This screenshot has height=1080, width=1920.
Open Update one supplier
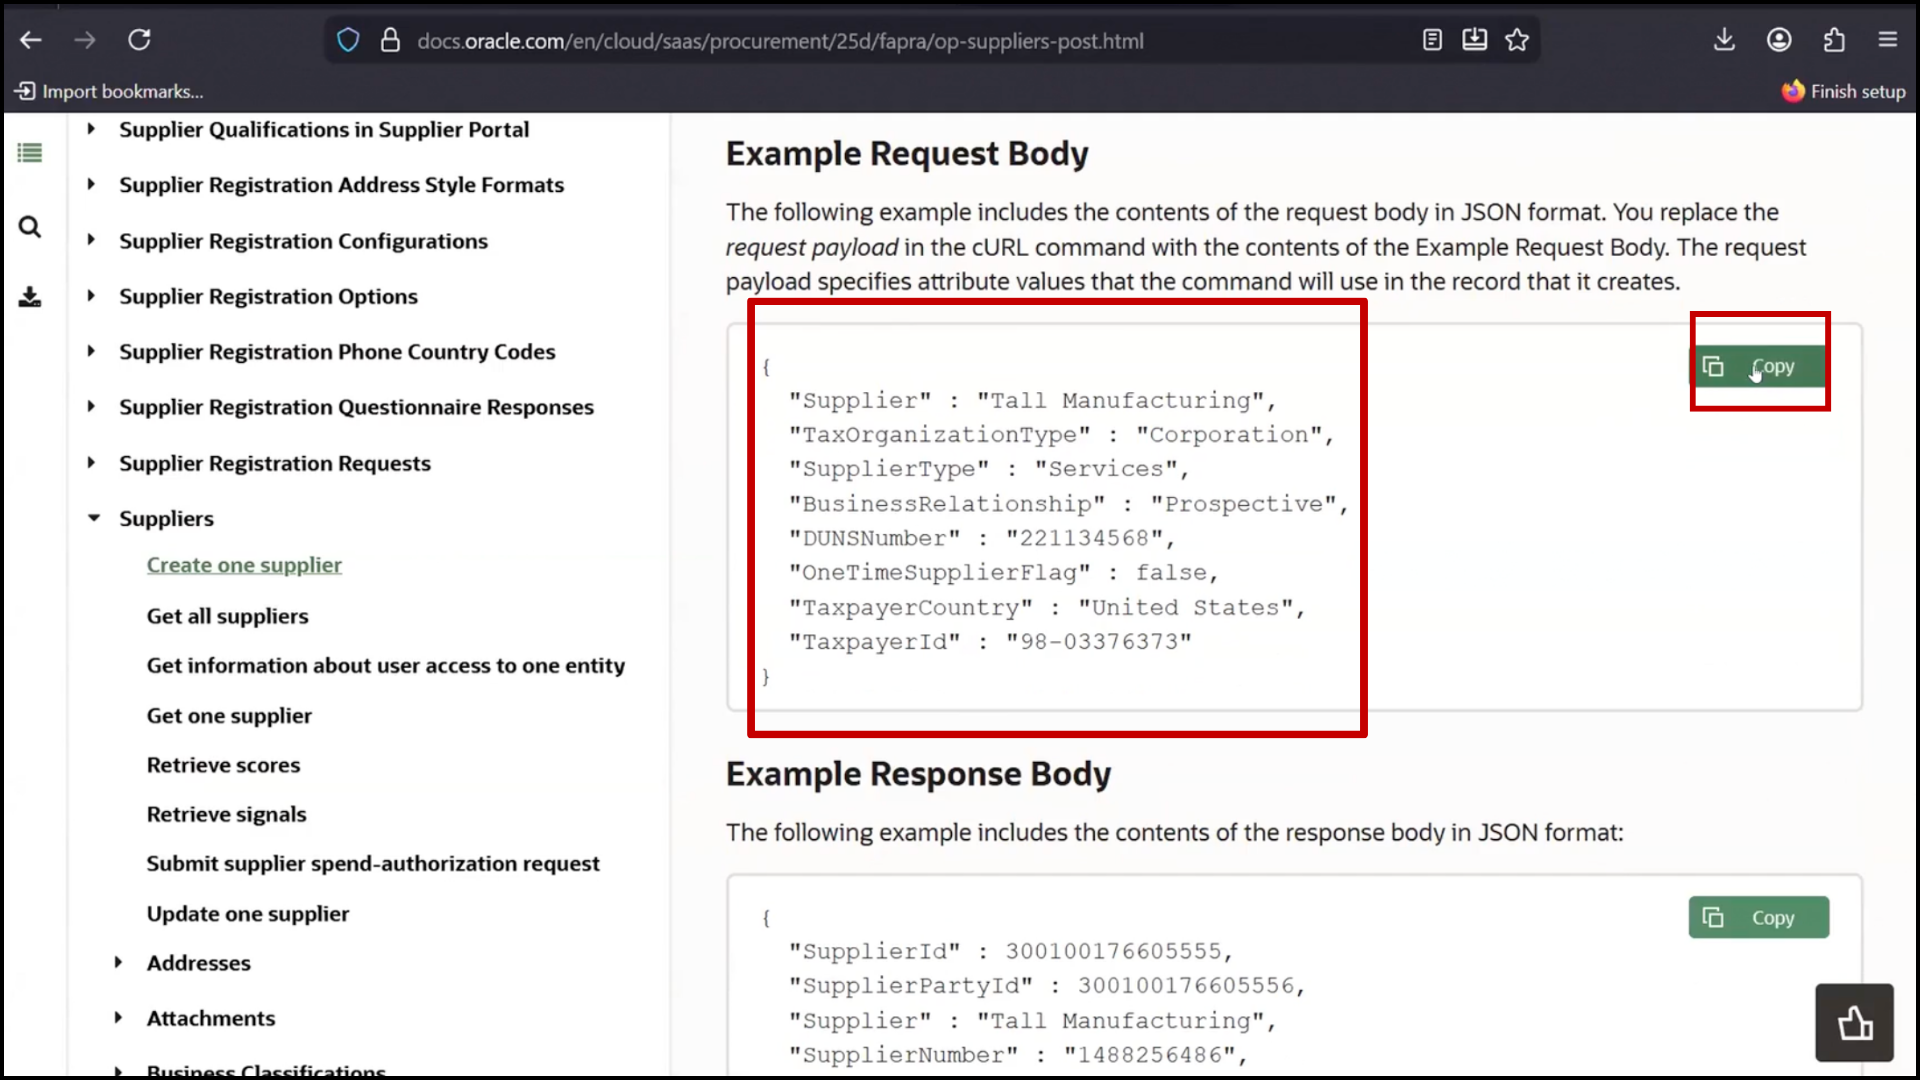pos(248,914)
